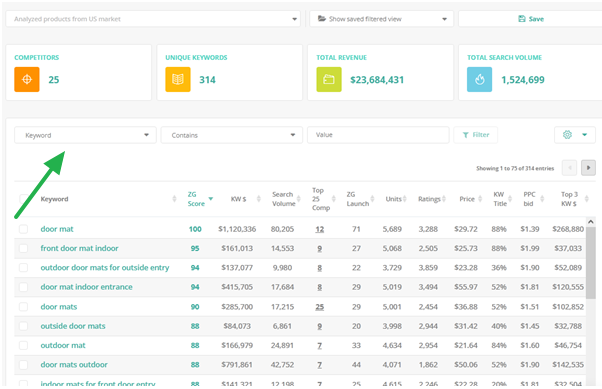
Task: Click the gear settings icon
Action: tap(567, 135)
